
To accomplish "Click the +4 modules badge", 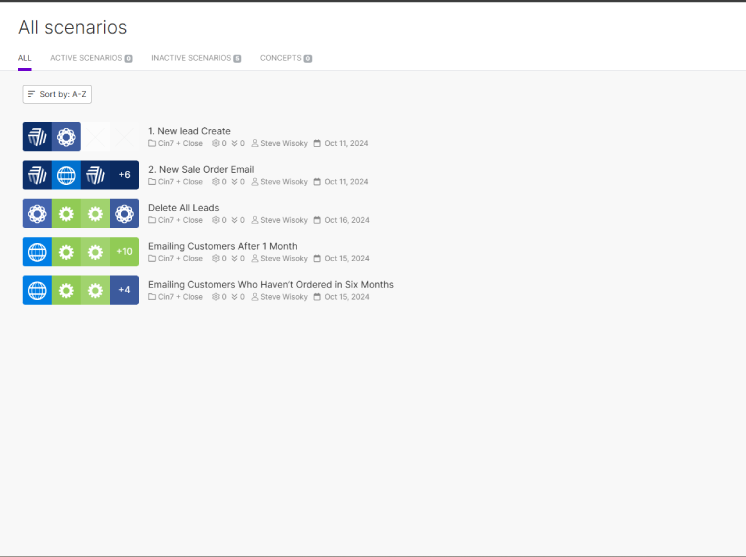I will (x=124, y=290).
